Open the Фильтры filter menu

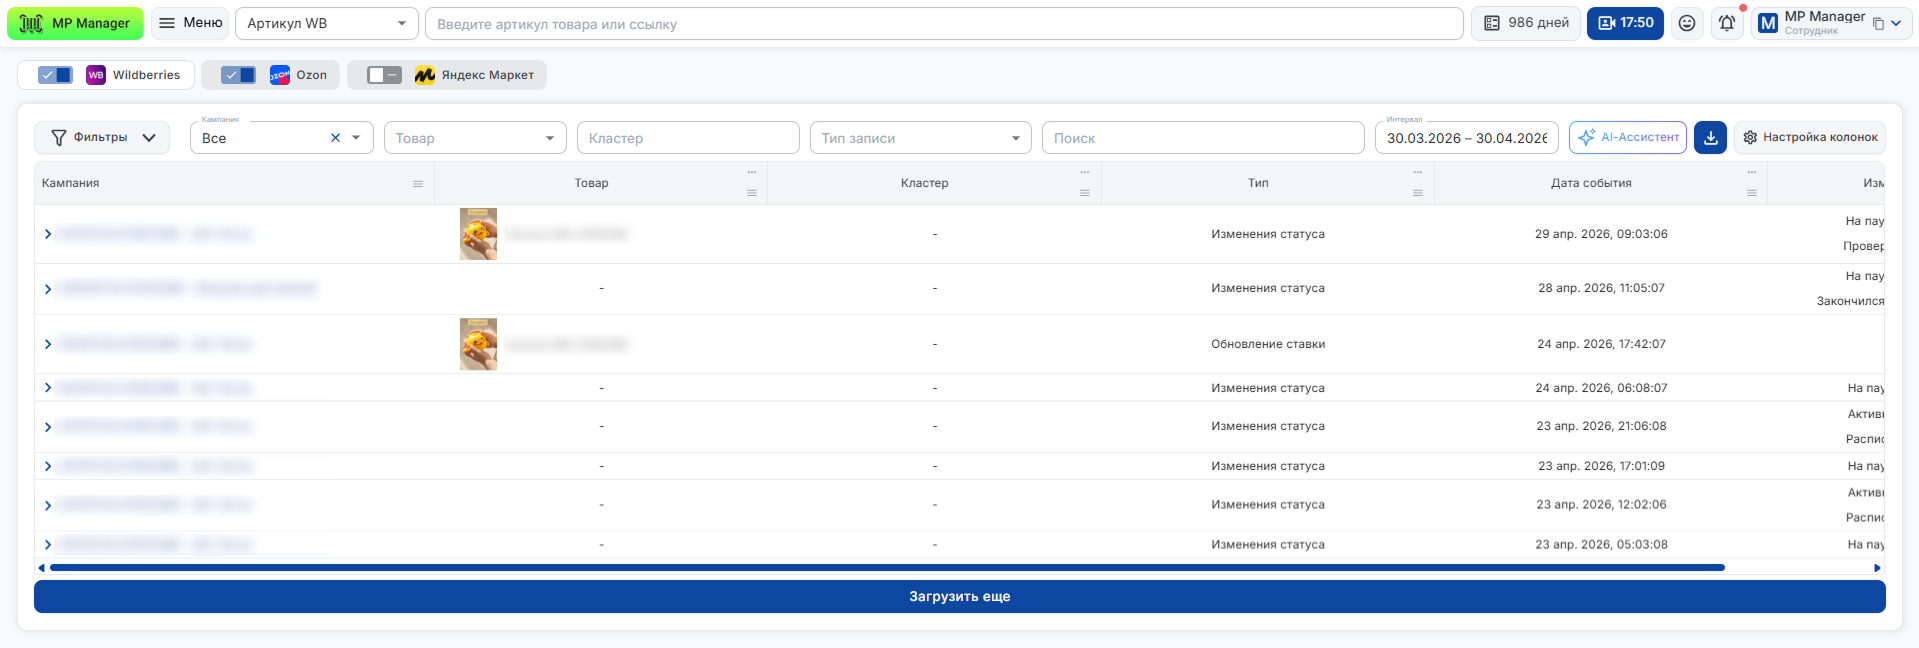click(102, 138)
